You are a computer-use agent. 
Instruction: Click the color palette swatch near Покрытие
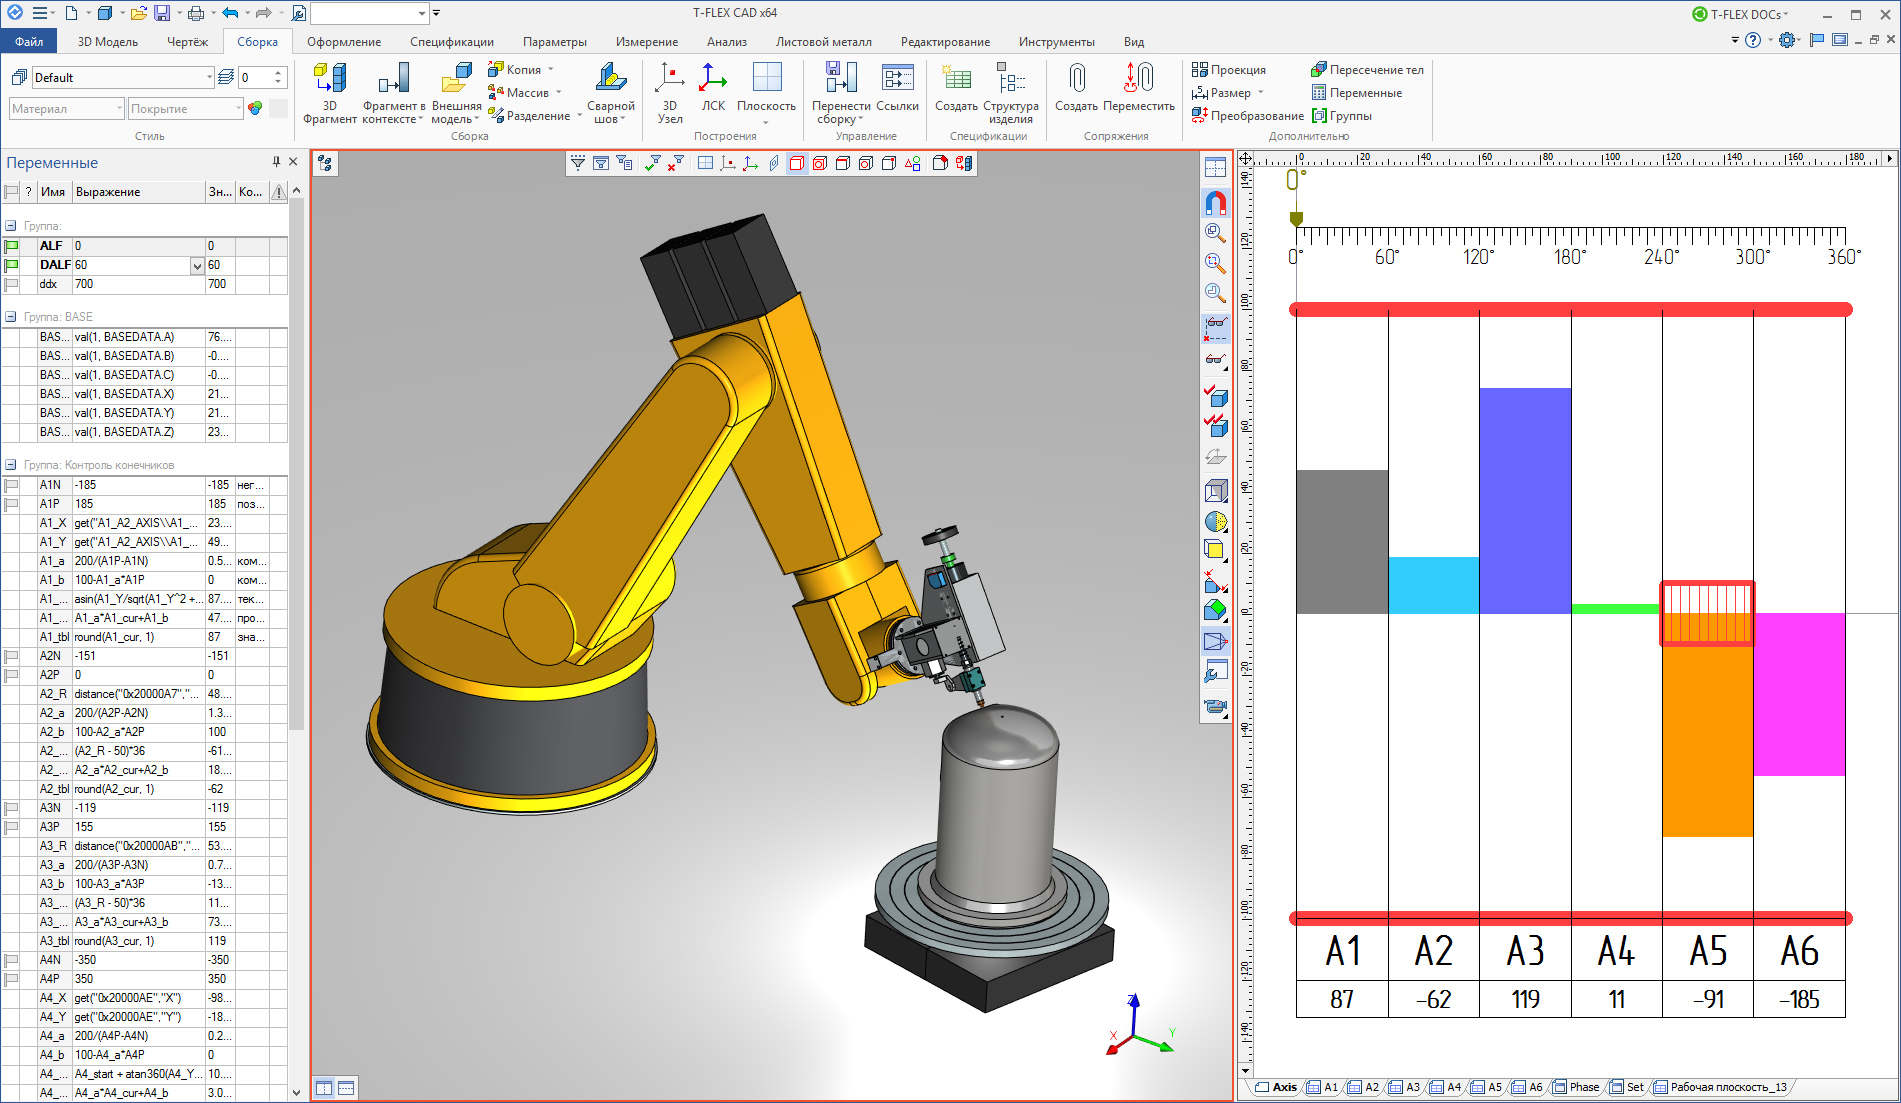255,108
